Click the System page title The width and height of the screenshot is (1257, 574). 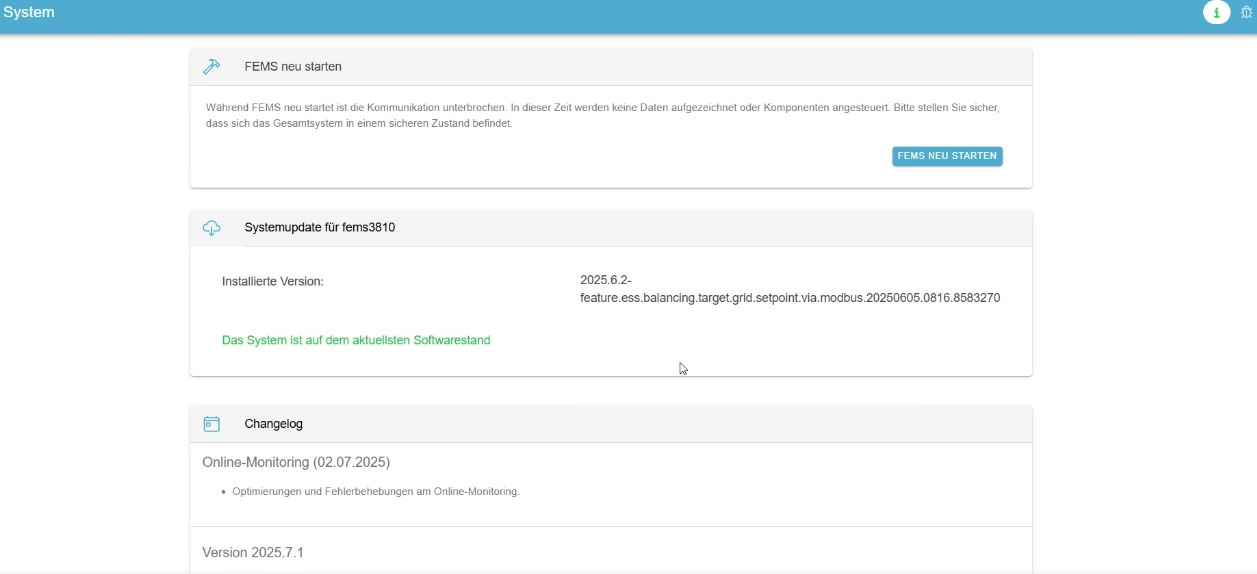pos(29,13)
